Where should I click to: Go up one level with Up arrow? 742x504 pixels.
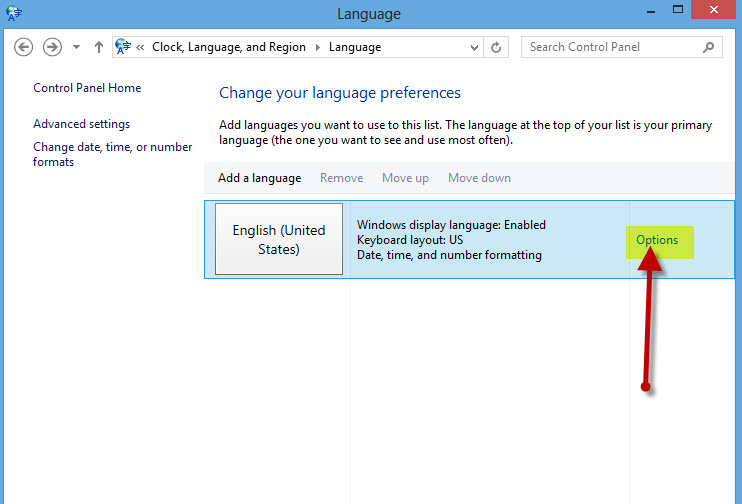click(98, 47)
